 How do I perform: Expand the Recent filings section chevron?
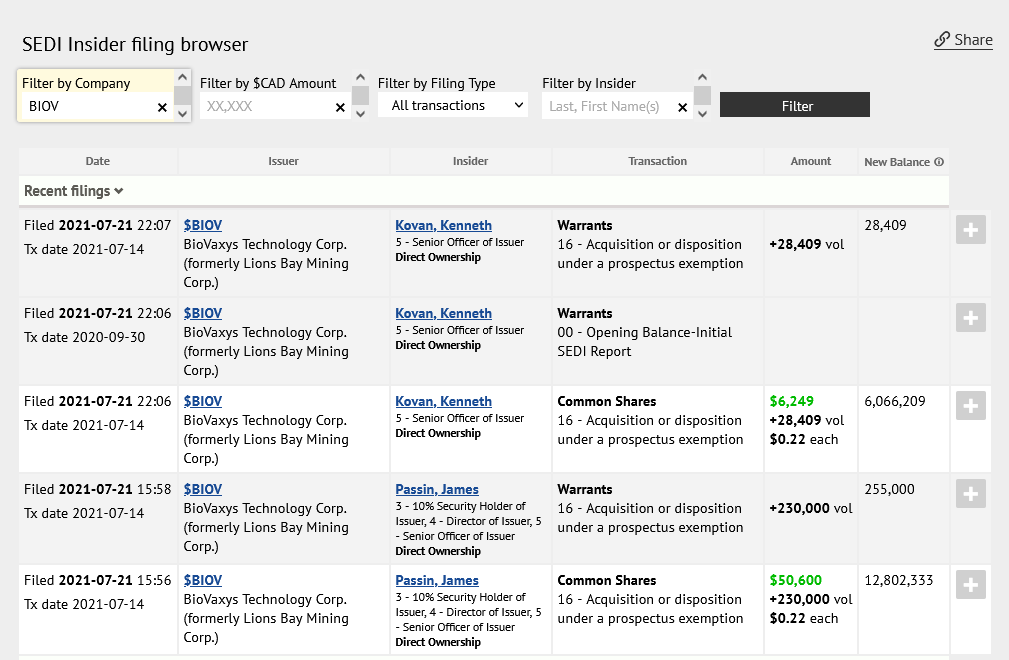point(119,191)
